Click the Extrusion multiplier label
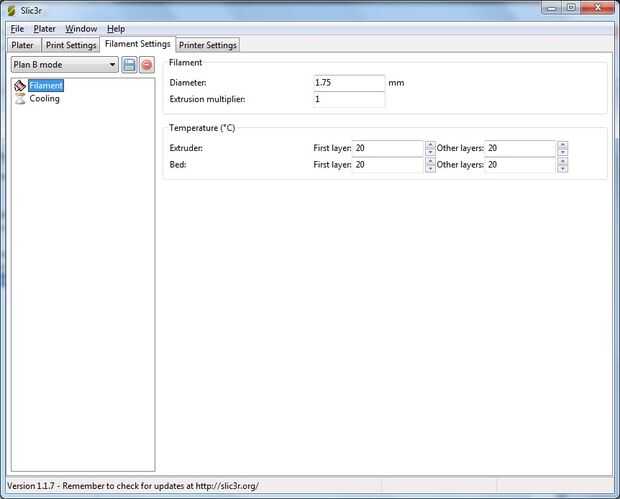This screenshot has height=499, width=620. click(x=207, y=99)
